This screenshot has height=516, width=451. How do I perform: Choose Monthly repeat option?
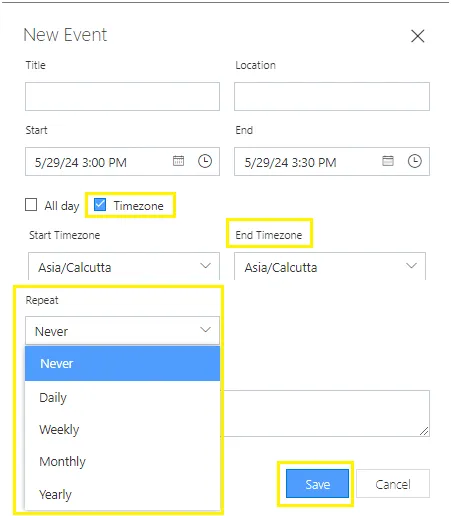point(122,462)
